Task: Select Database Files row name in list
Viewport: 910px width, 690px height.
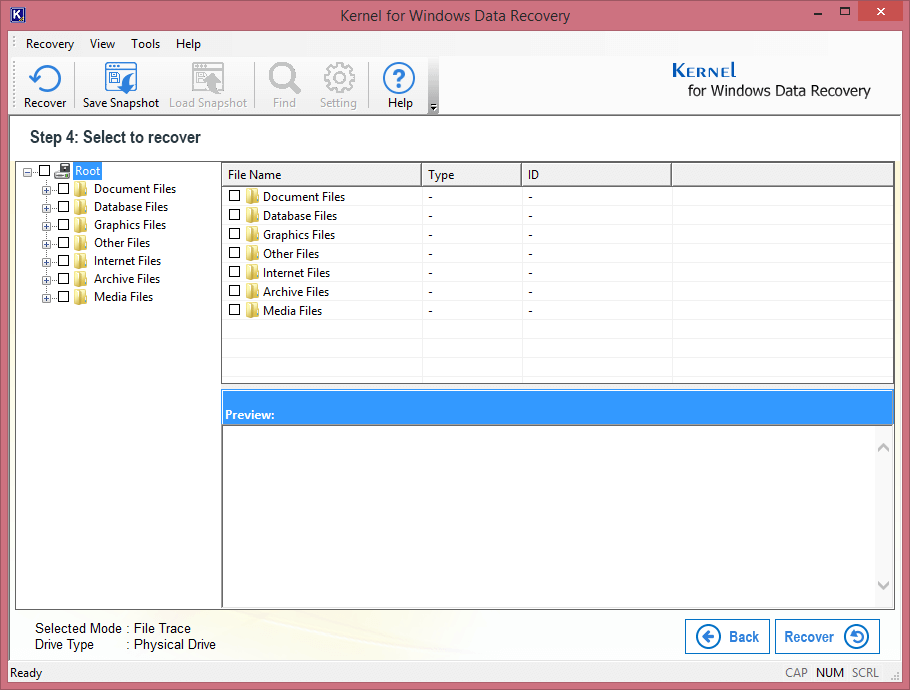Action: 300,215
